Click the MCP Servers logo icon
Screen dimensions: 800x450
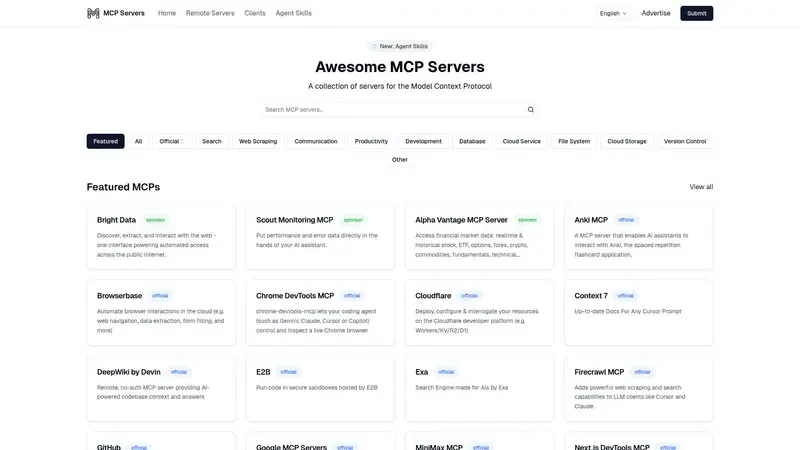[93, 13]
